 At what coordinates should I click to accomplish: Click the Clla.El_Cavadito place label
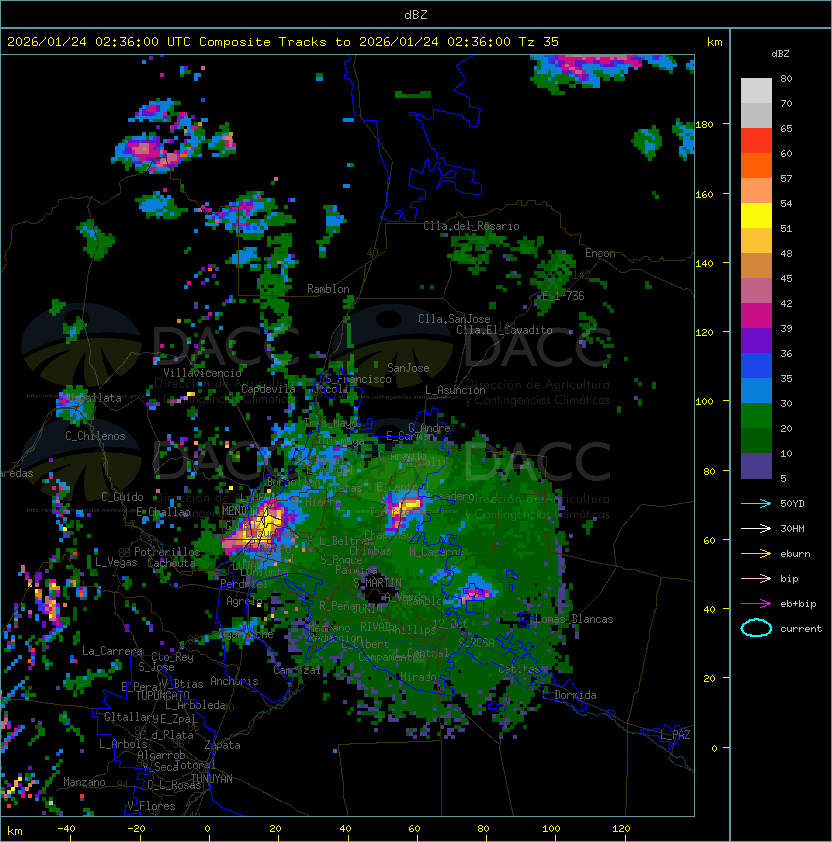pos(504,330)
